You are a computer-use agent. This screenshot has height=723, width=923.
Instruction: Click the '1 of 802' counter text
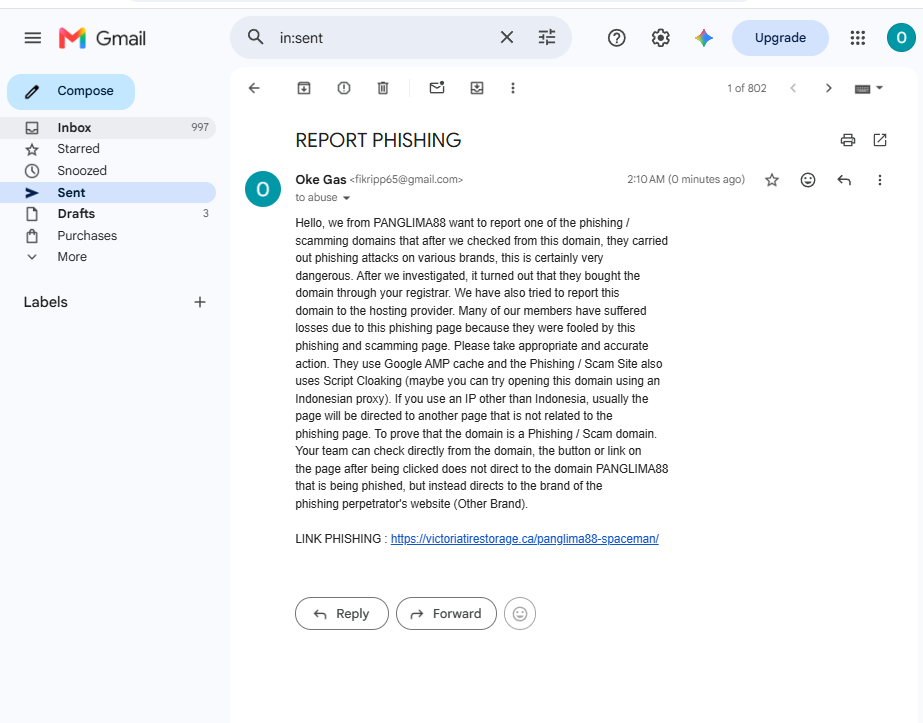click(x=746, y=88)
